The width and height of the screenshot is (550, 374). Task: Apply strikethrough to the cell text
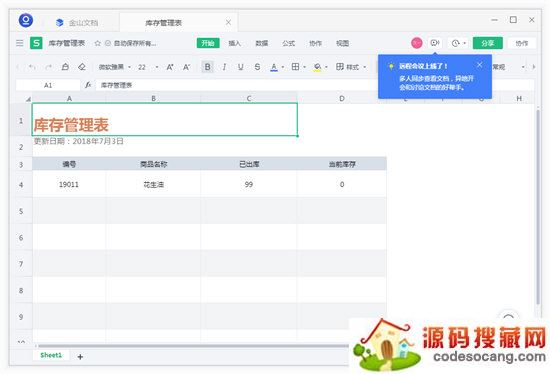pos(257,67)
